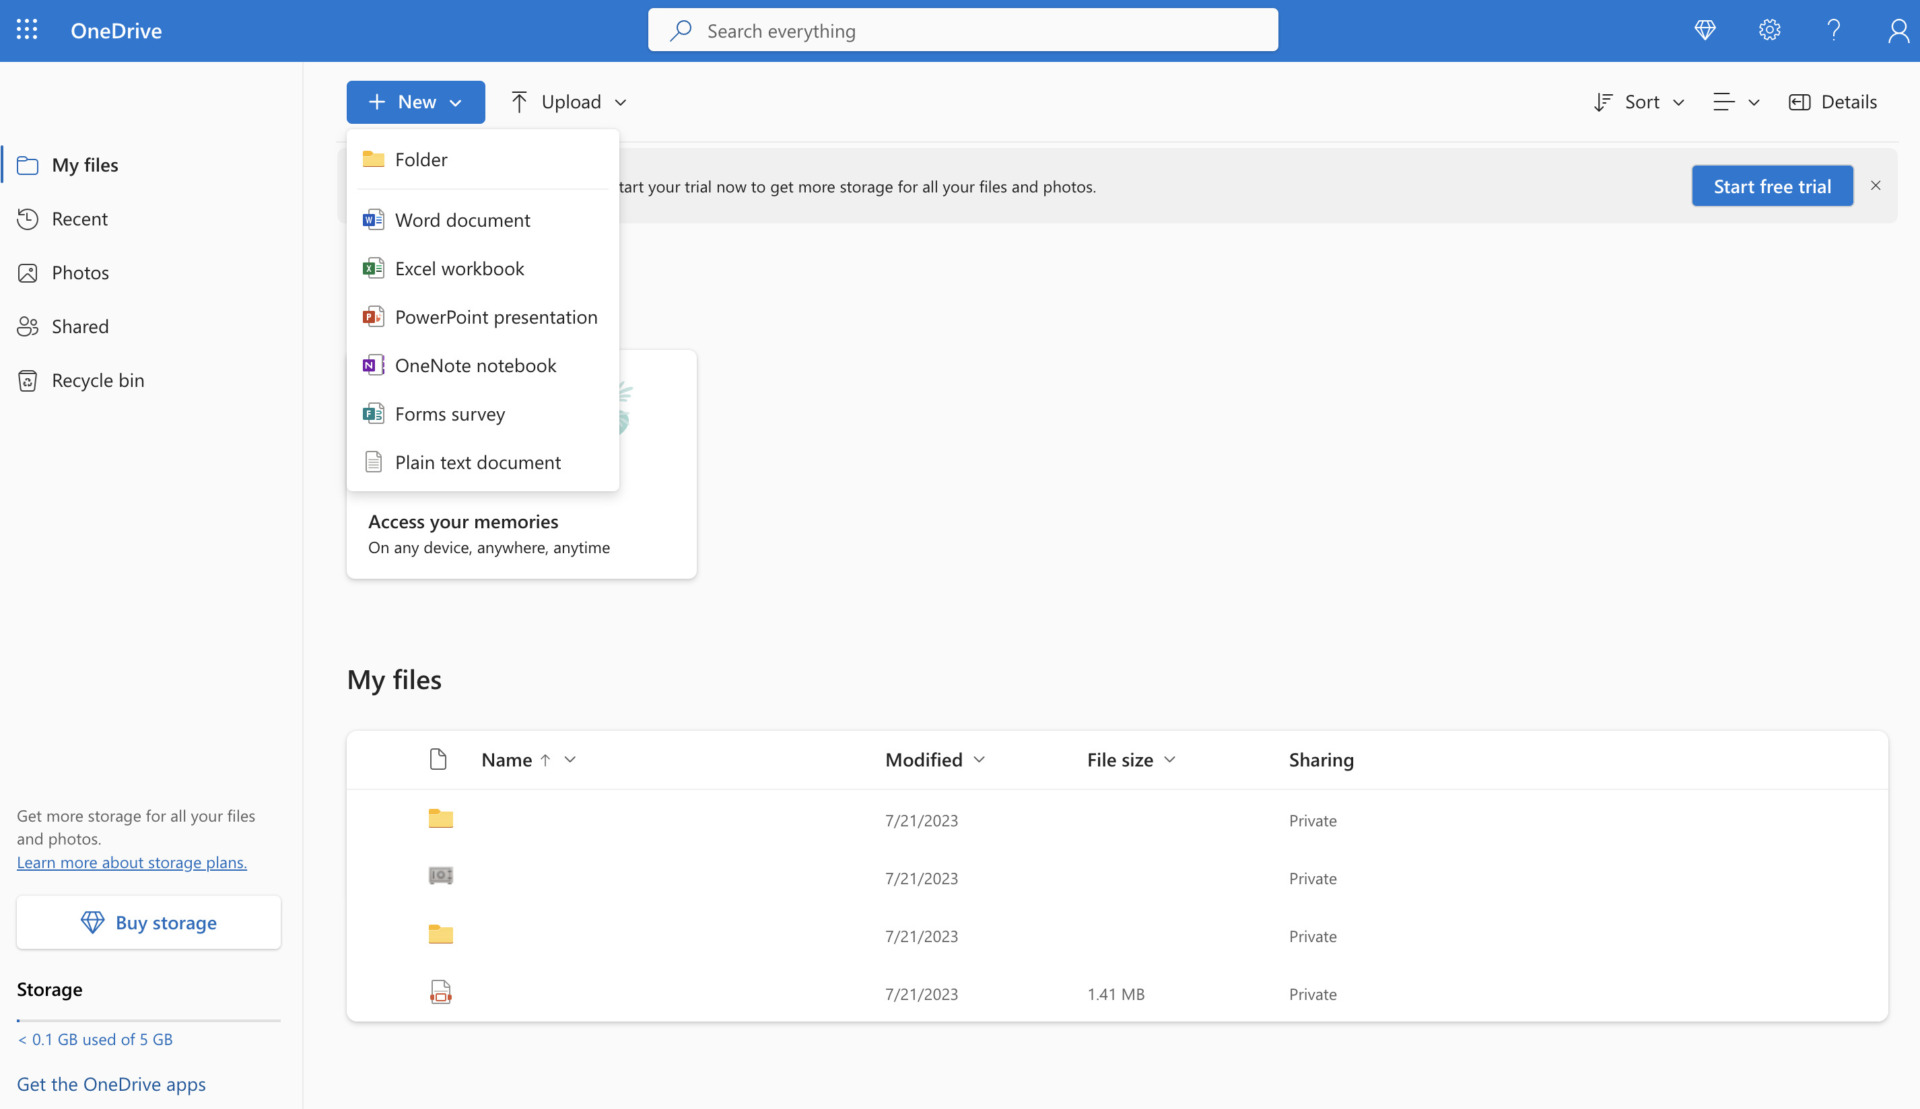Open the Learn more about storage plans link
1920x1109 pixels.
[131, 862]
